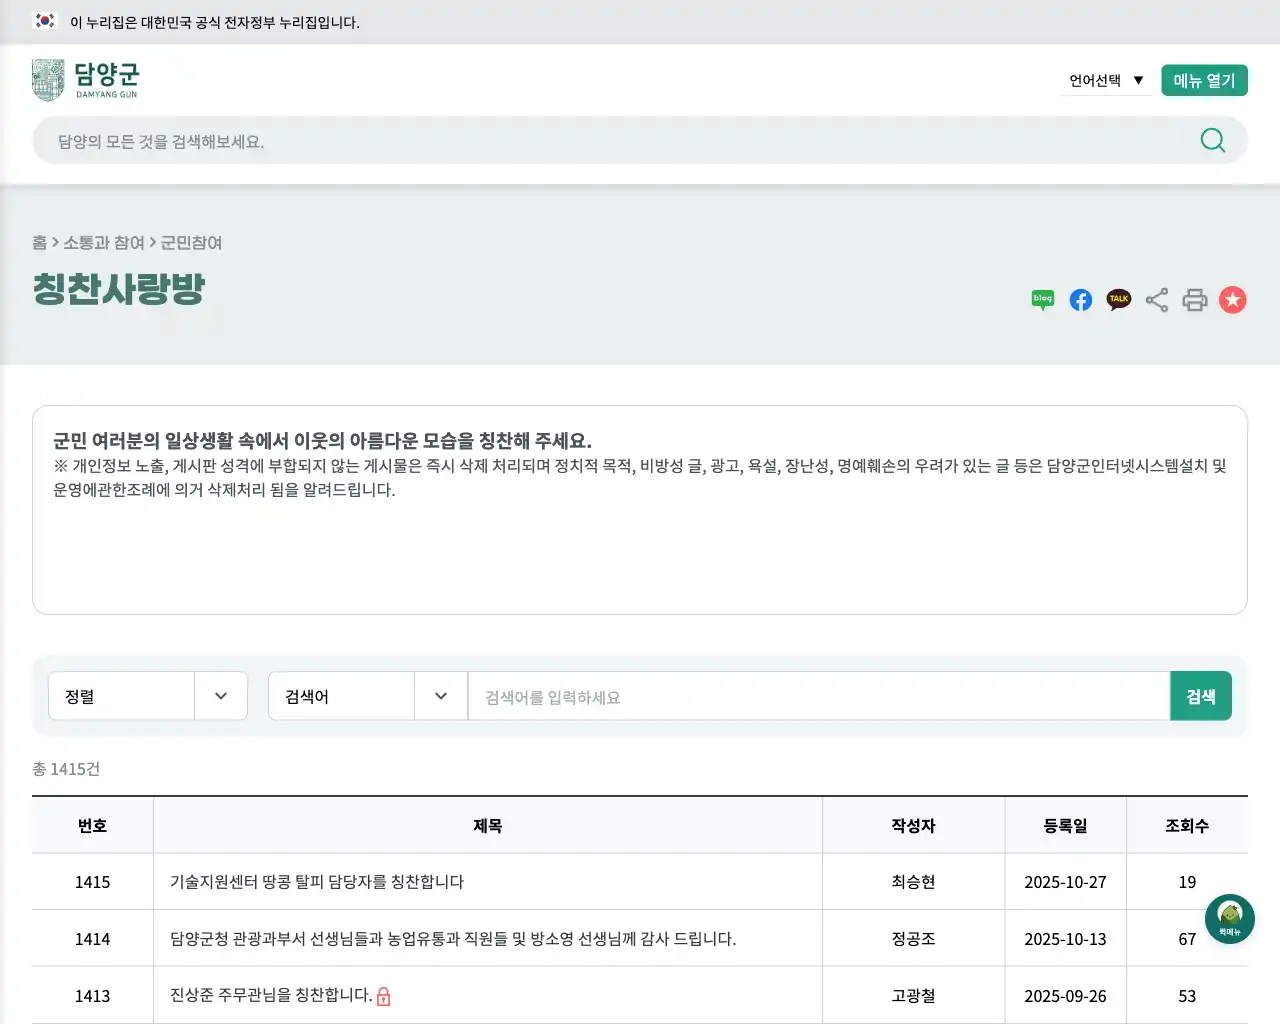Open the link share icon

1157,299
